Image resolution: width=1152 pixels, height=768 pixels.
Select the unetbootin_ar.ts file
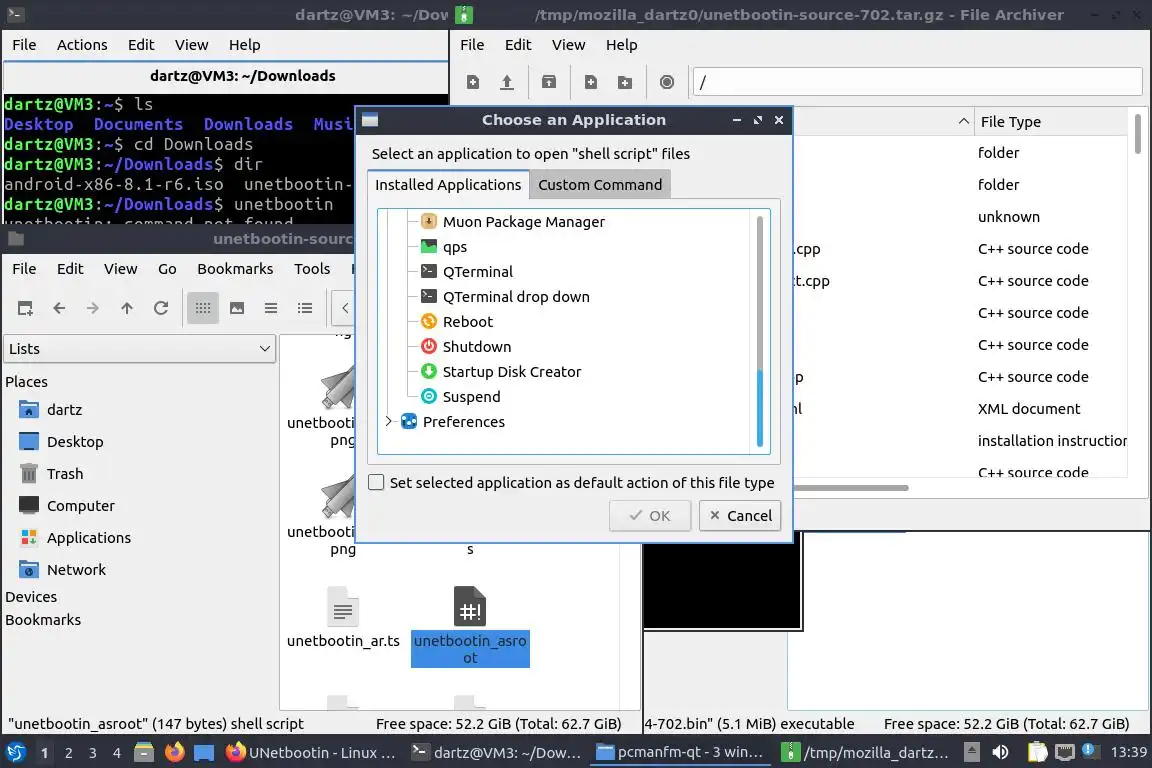[343, 619]
